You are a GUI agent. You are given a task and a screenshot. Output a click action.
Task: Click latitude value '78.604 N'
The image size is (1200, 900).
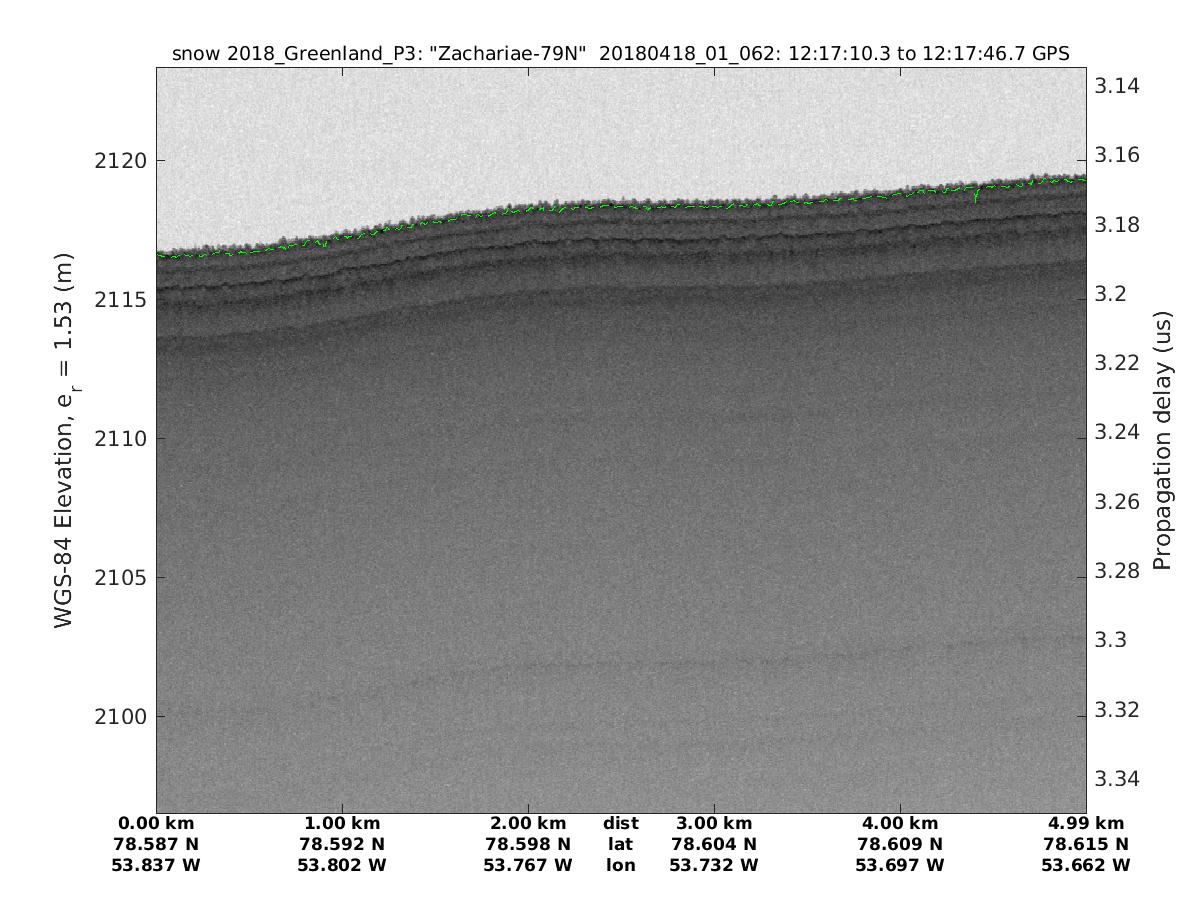(714, 845)
